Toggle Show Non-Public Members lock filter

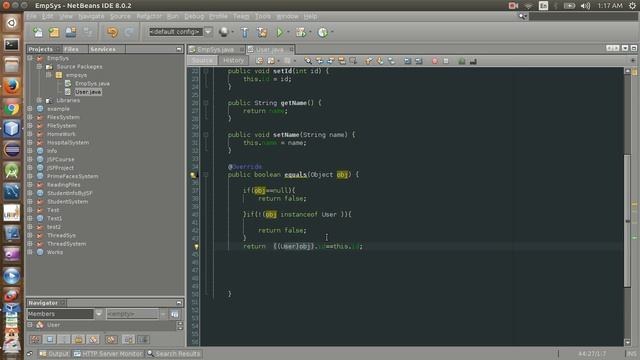[78, 339]
